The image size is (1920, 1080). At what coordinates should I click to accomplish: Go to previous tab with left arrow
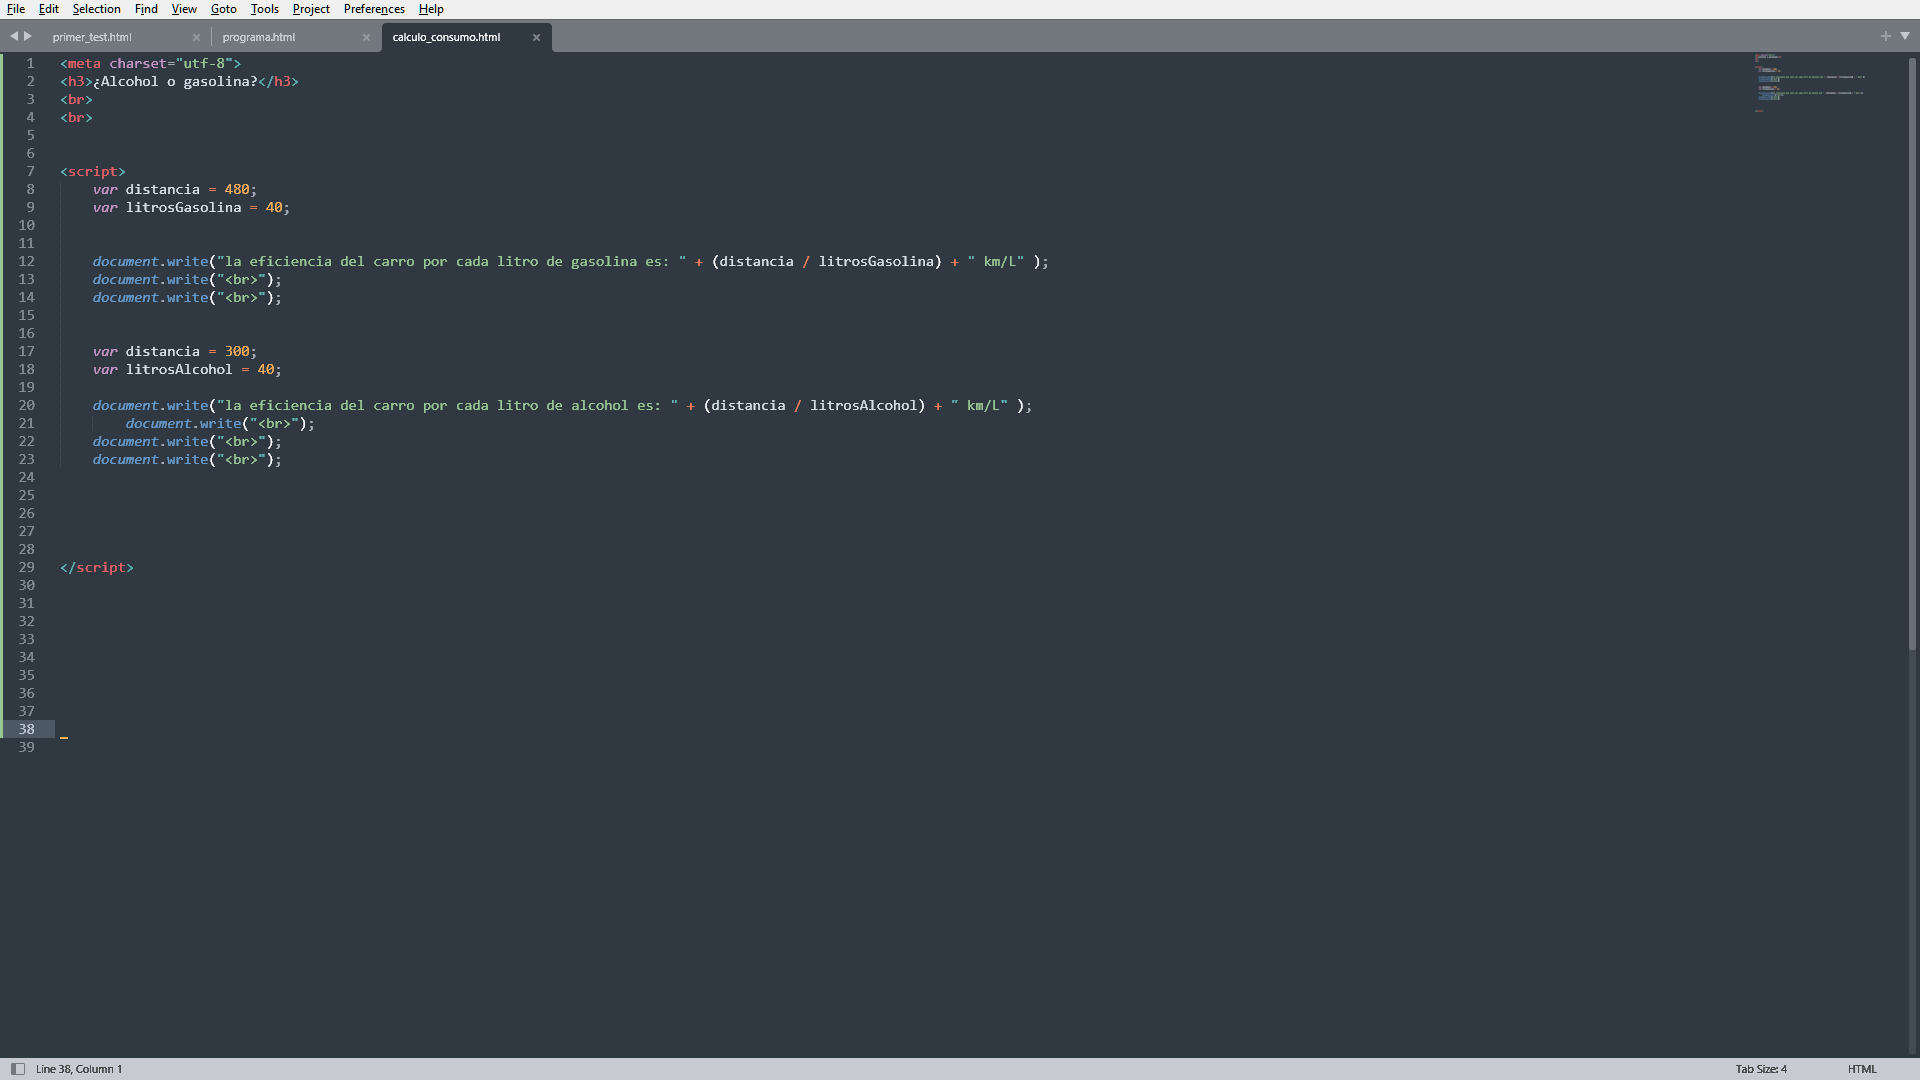14,36
